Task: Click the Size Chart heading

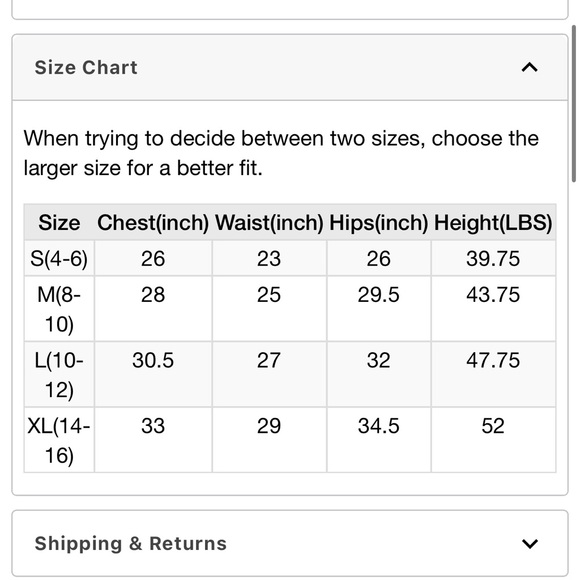Action: tap(86, 67)
